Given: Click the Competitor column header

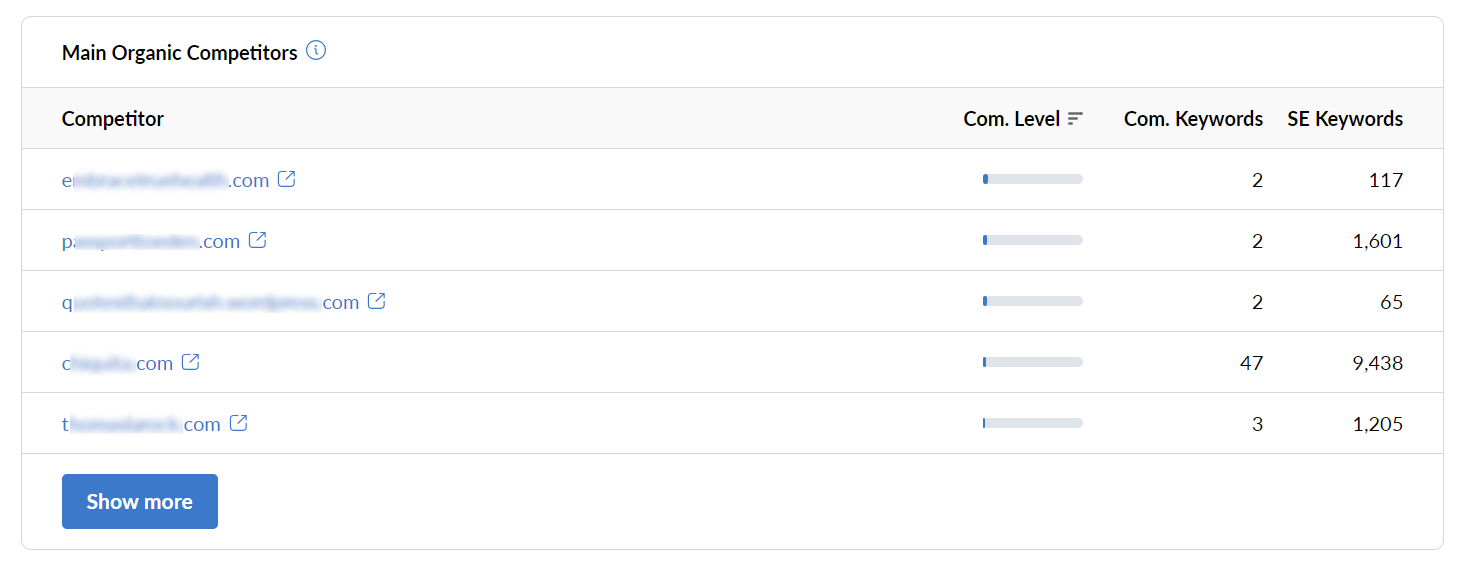Looking at the screenshot, I should pyautogui.click(x=113, y=119).
